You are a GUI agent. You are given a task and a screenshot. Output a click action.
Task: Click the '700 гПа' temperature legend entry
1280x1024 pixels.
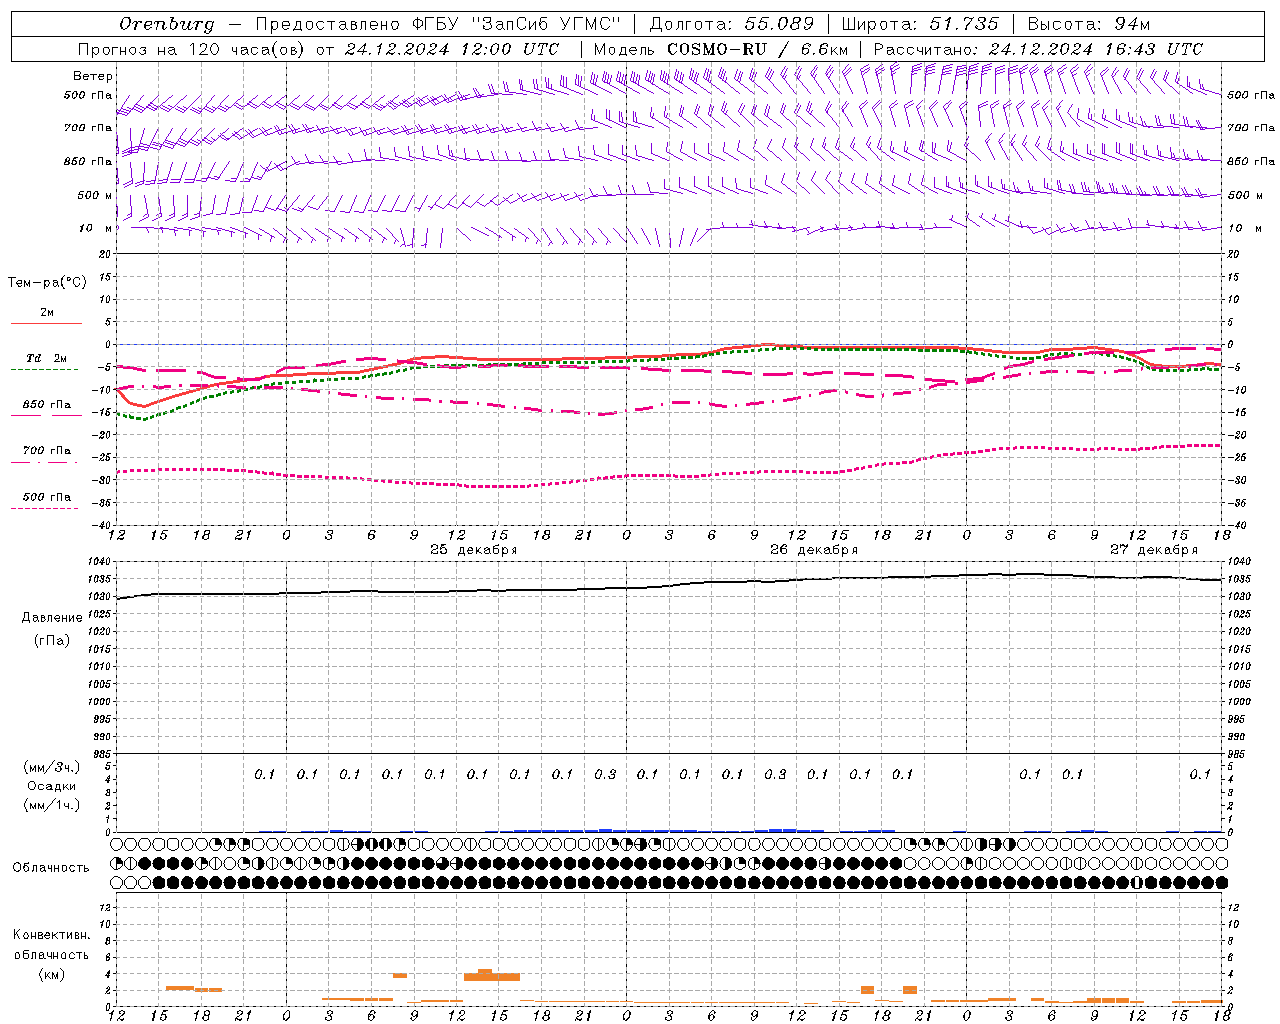(x=46, y=451)
